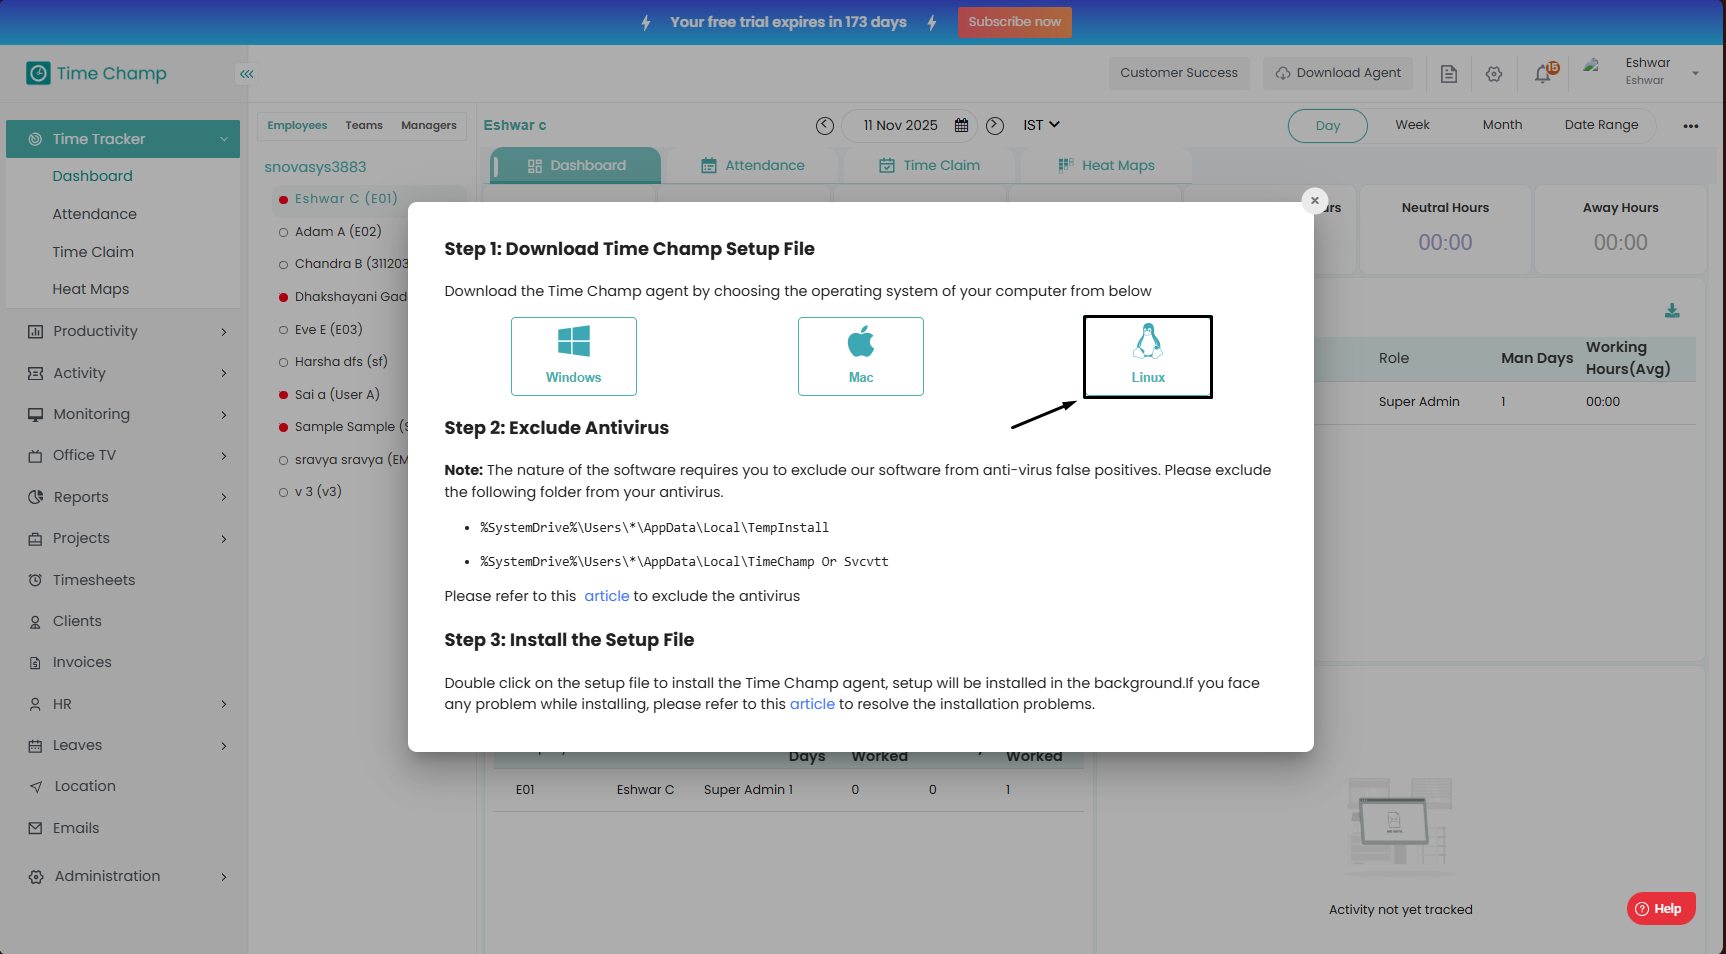This screenshot has height=954, width=1726.
Task: Open the calendar date picker icon
Action: pos(962,126)
